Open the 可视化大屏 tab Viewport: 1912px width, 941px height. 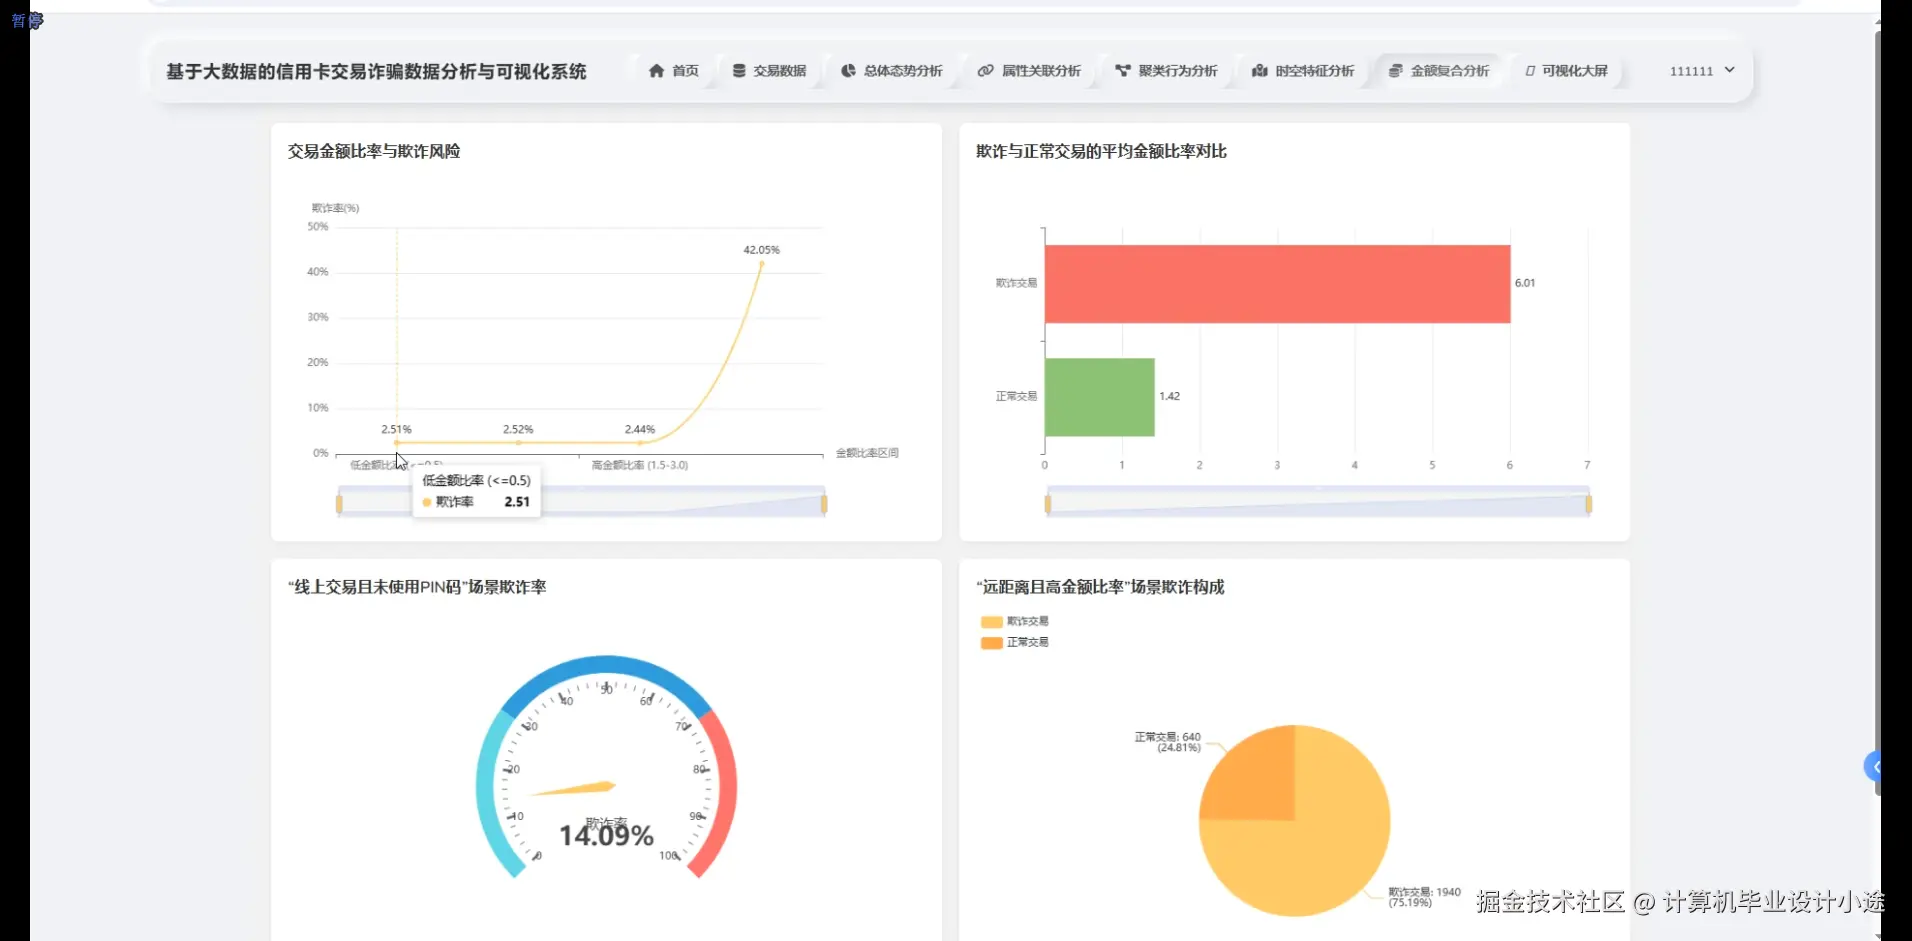[x=1567, y=71]
